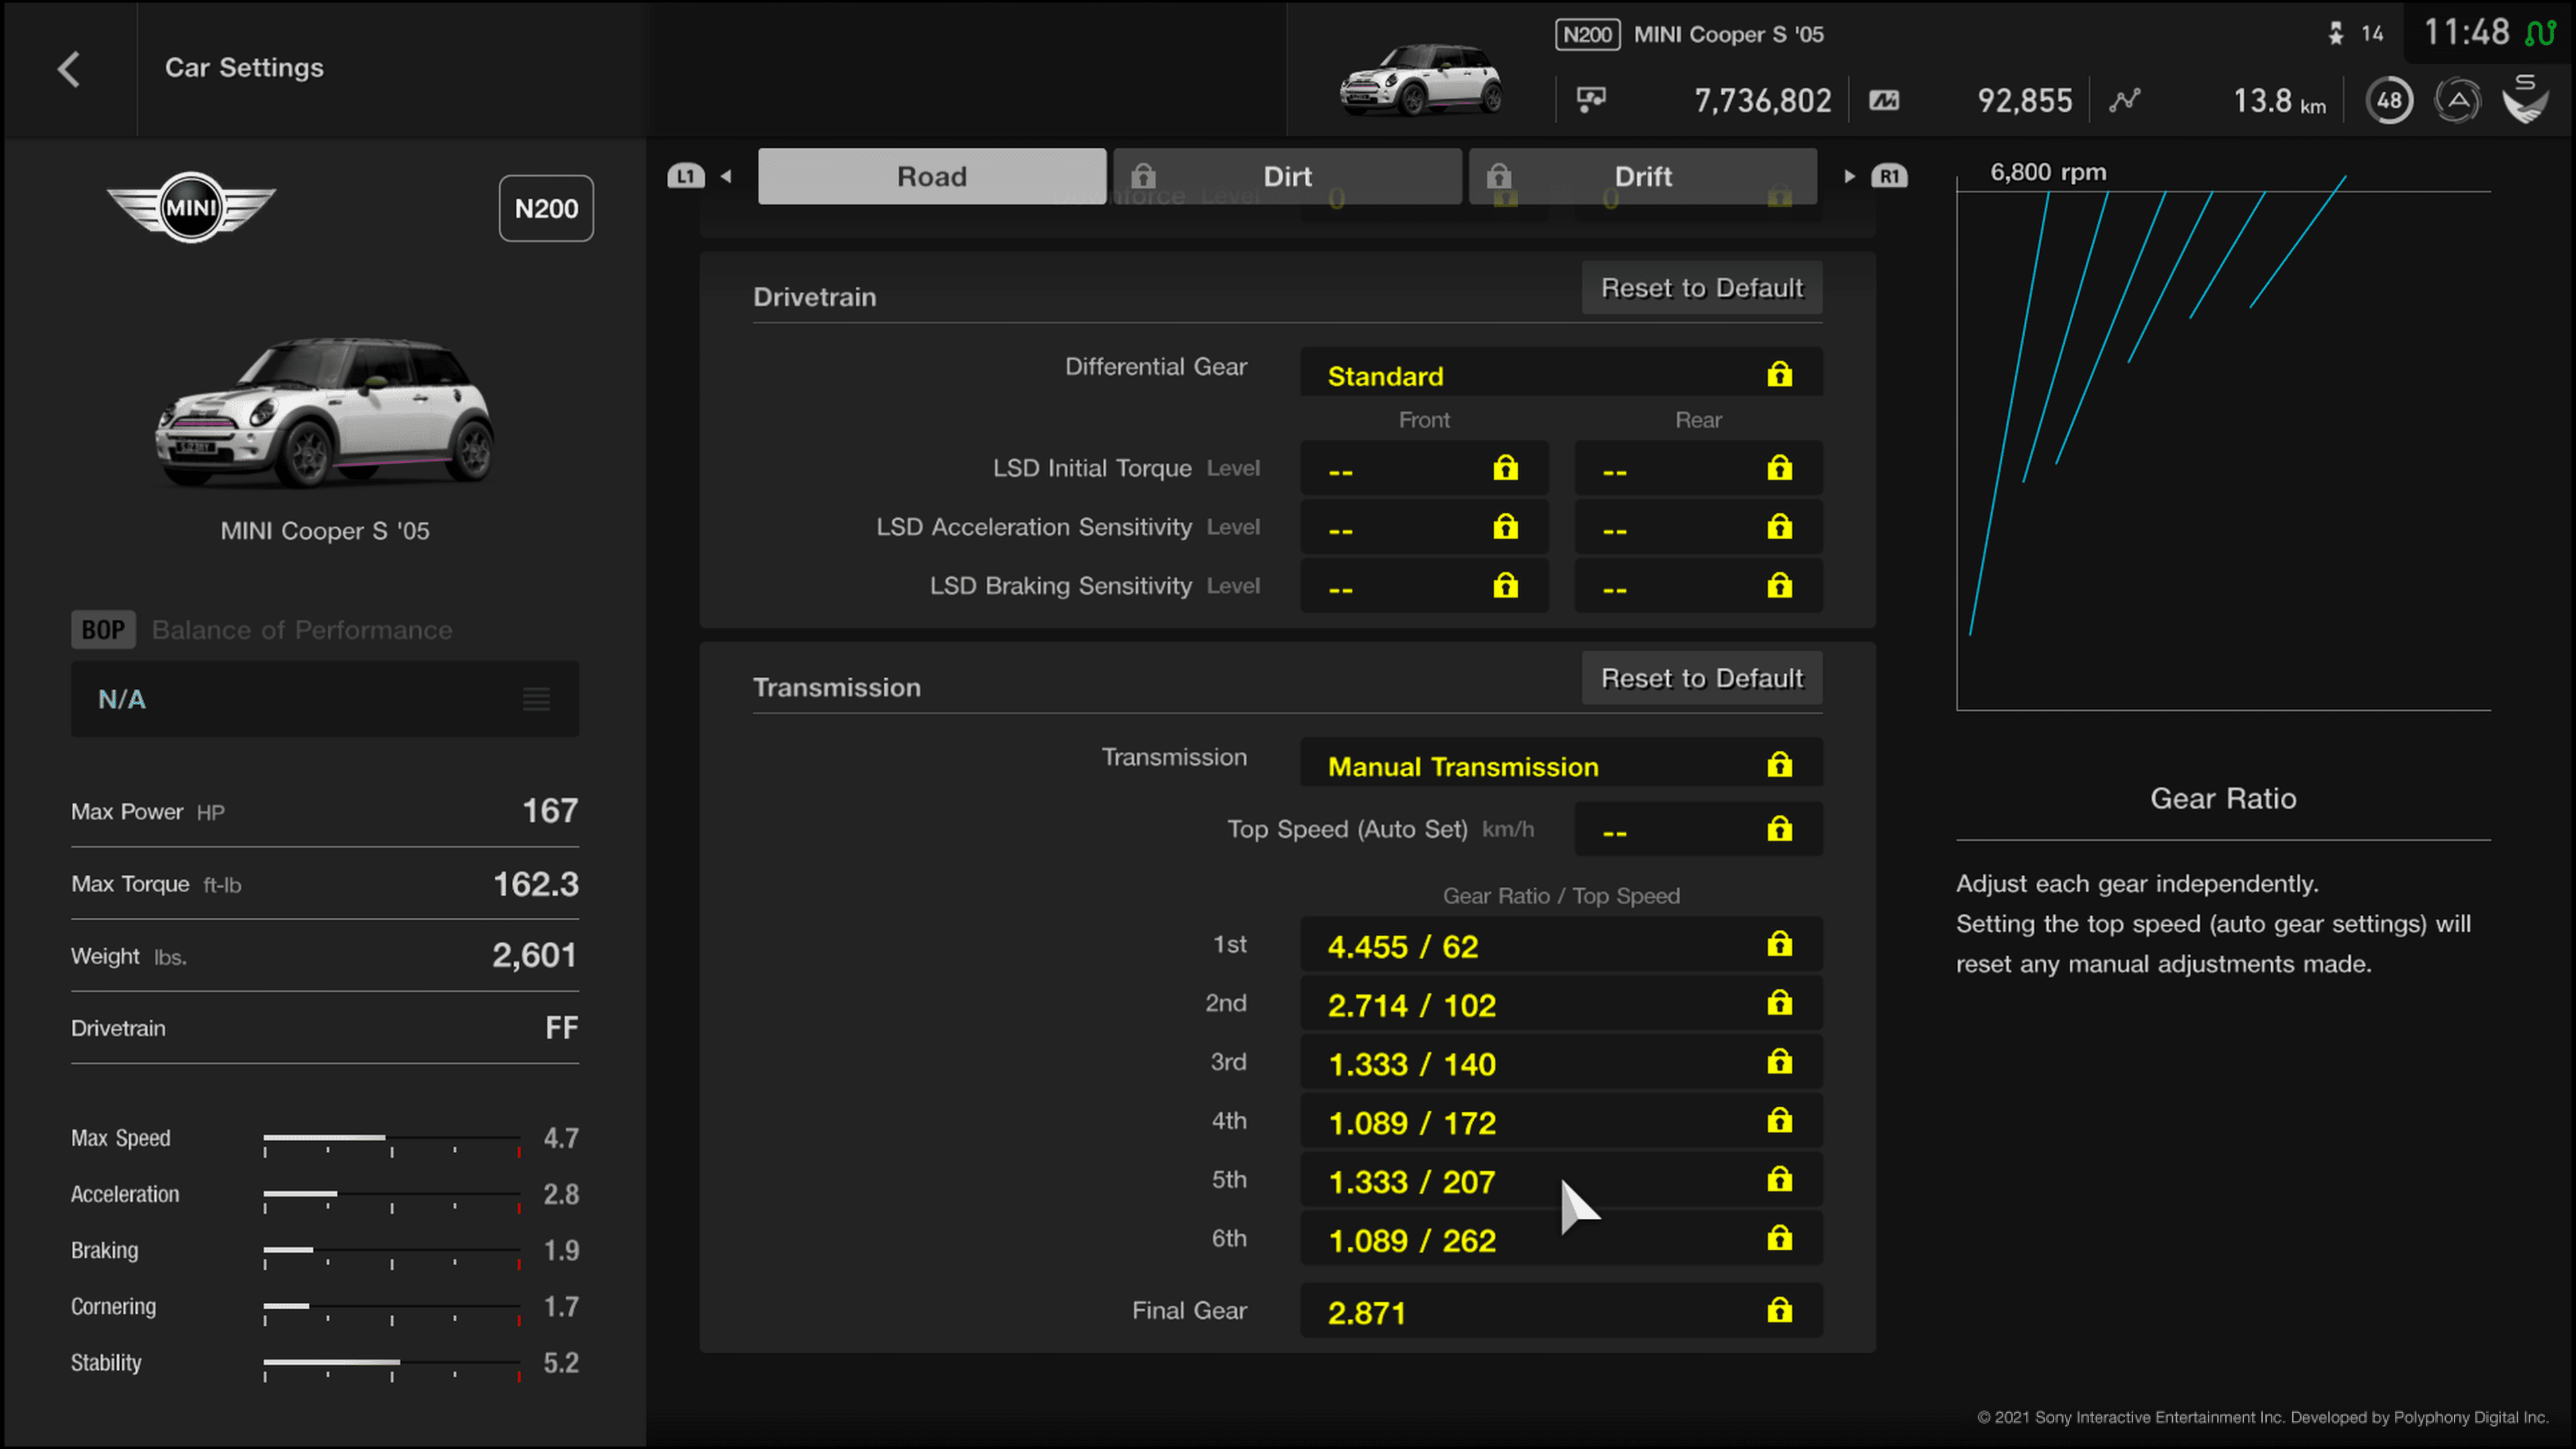Switch to the Dirt tab
2576x1449 pixels.
1287,176
